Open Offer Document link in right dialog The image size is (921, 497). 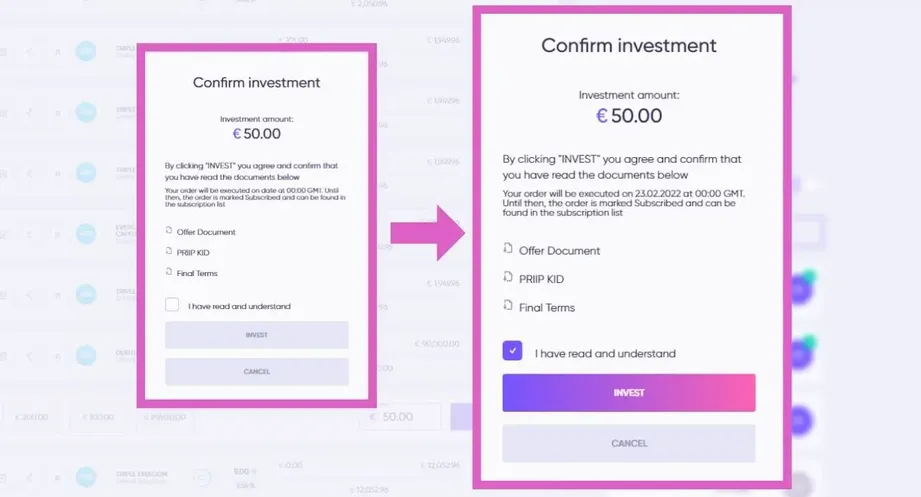pos(559,251)
